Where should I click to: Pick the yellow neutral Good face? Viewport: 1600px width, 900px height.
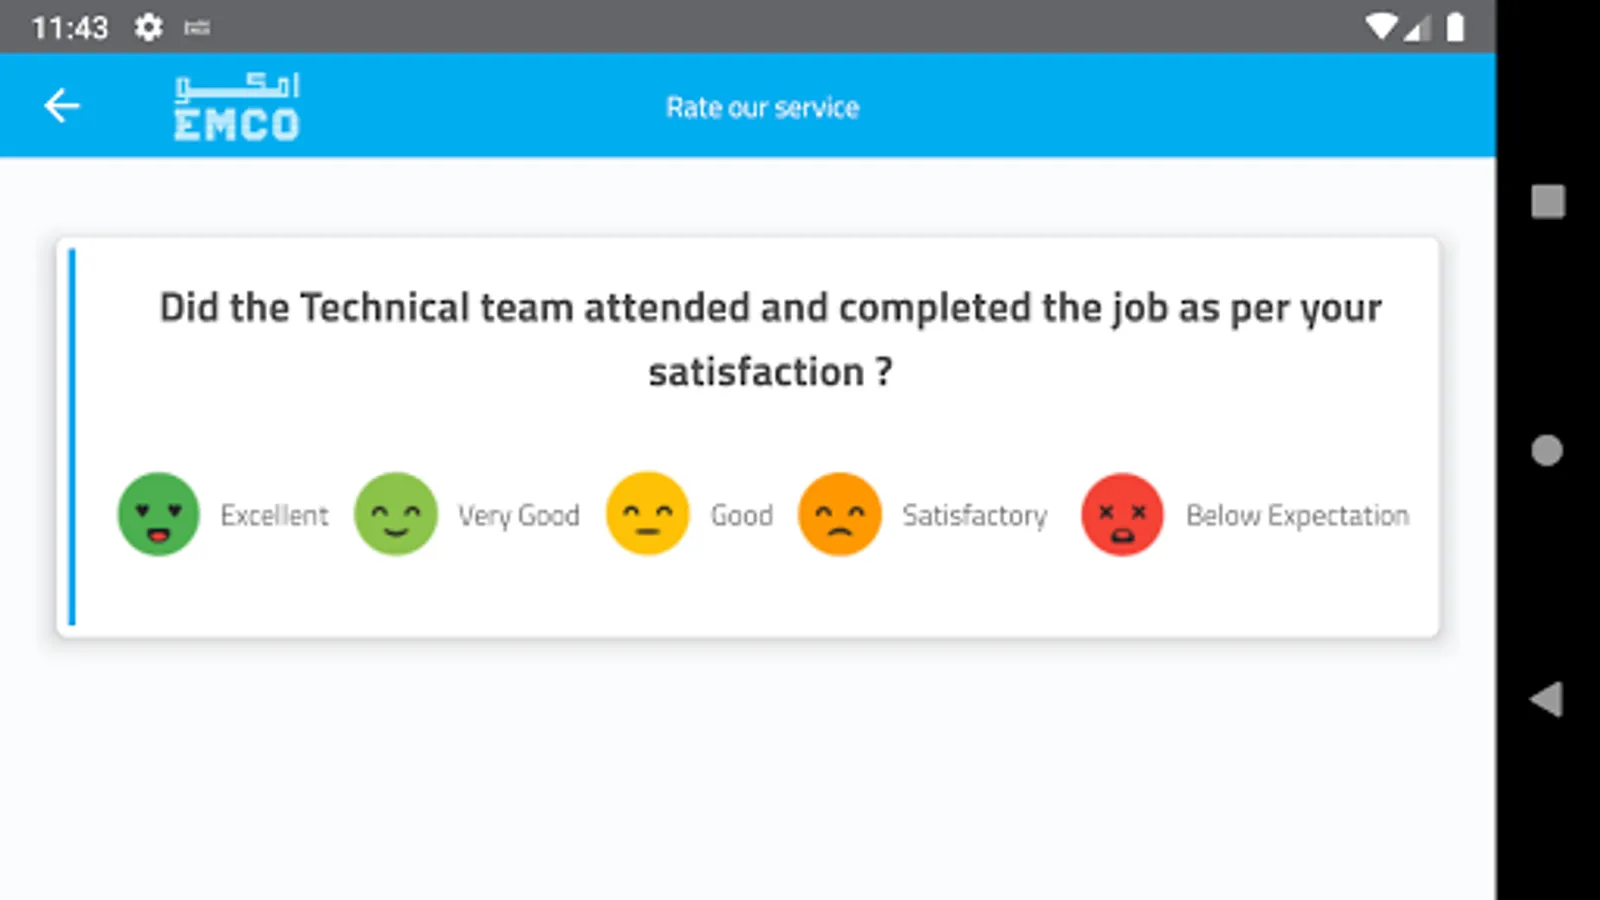648,514
